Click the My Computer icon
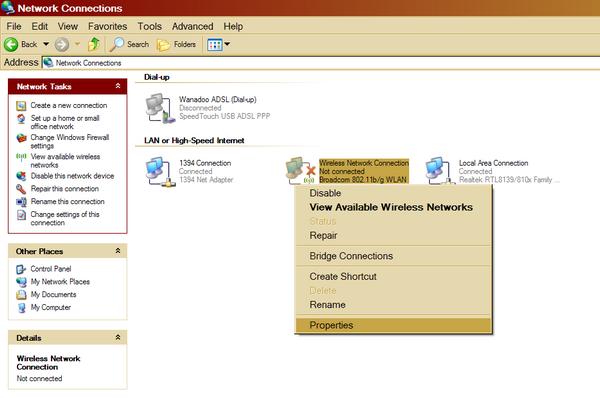 [22, 308]
